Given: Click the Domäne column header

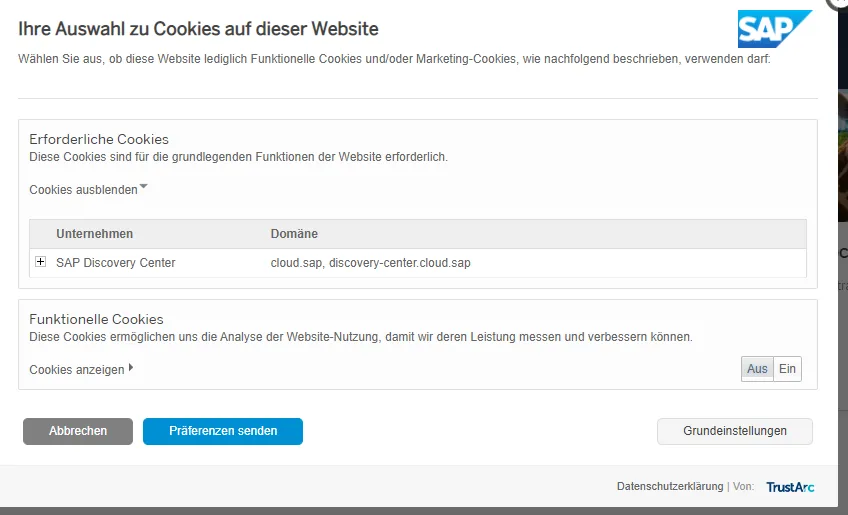Looking at the screenshot, I should pos(294,234).
